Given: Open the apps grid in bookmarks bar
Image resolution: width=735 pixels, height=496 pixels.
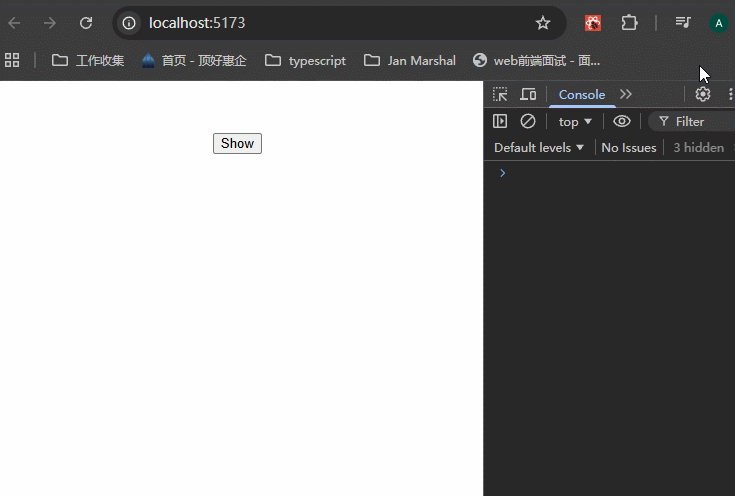Looking at the screenshot, I should click(x=13, y=60).
